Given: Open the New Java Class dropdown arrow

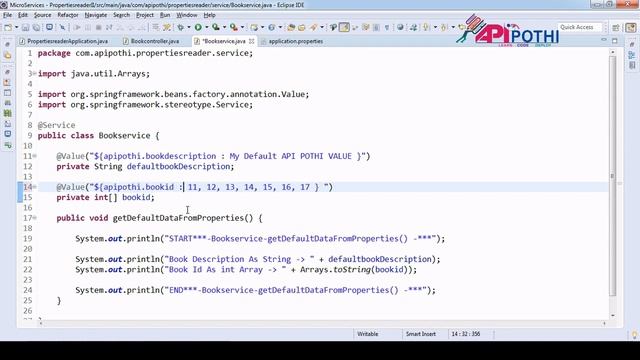Looking at the screenshot, I should click(280, 27).
